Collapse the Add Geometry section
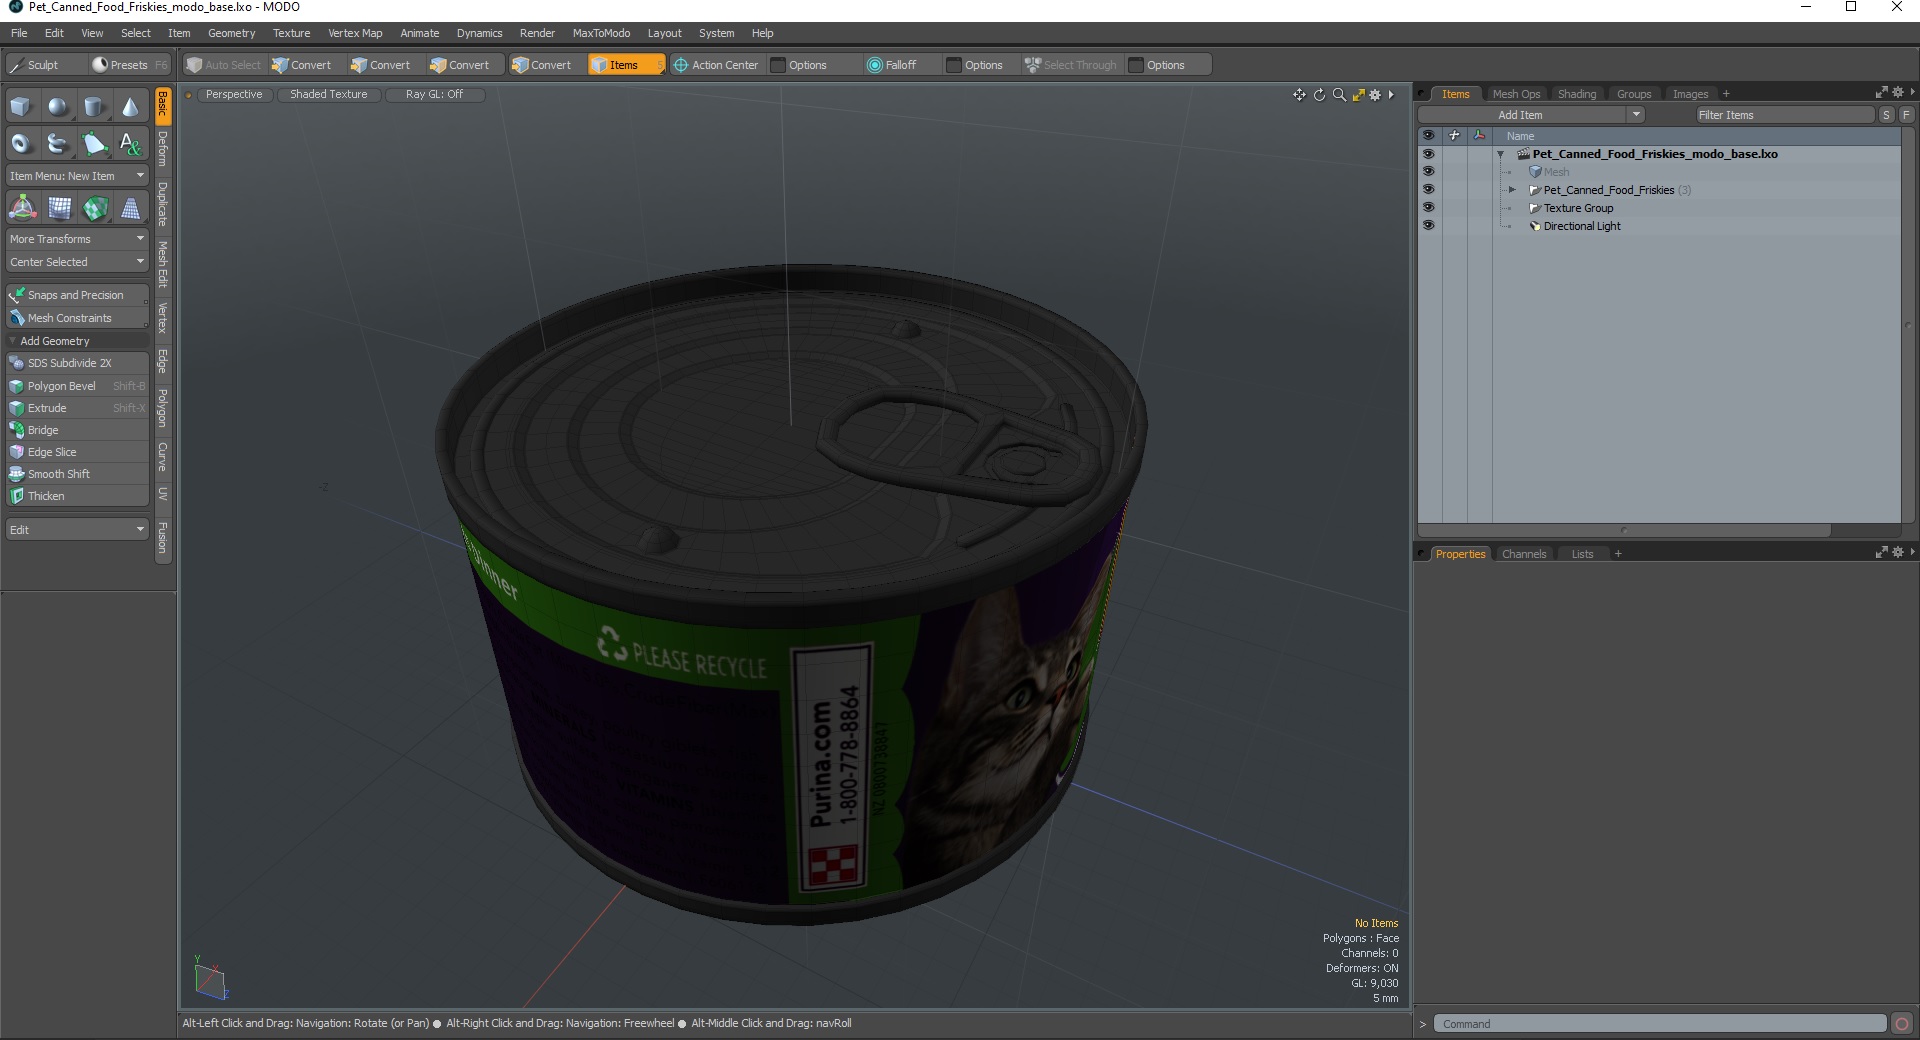Viewport: 1920px width, 1040px height. 13,341
